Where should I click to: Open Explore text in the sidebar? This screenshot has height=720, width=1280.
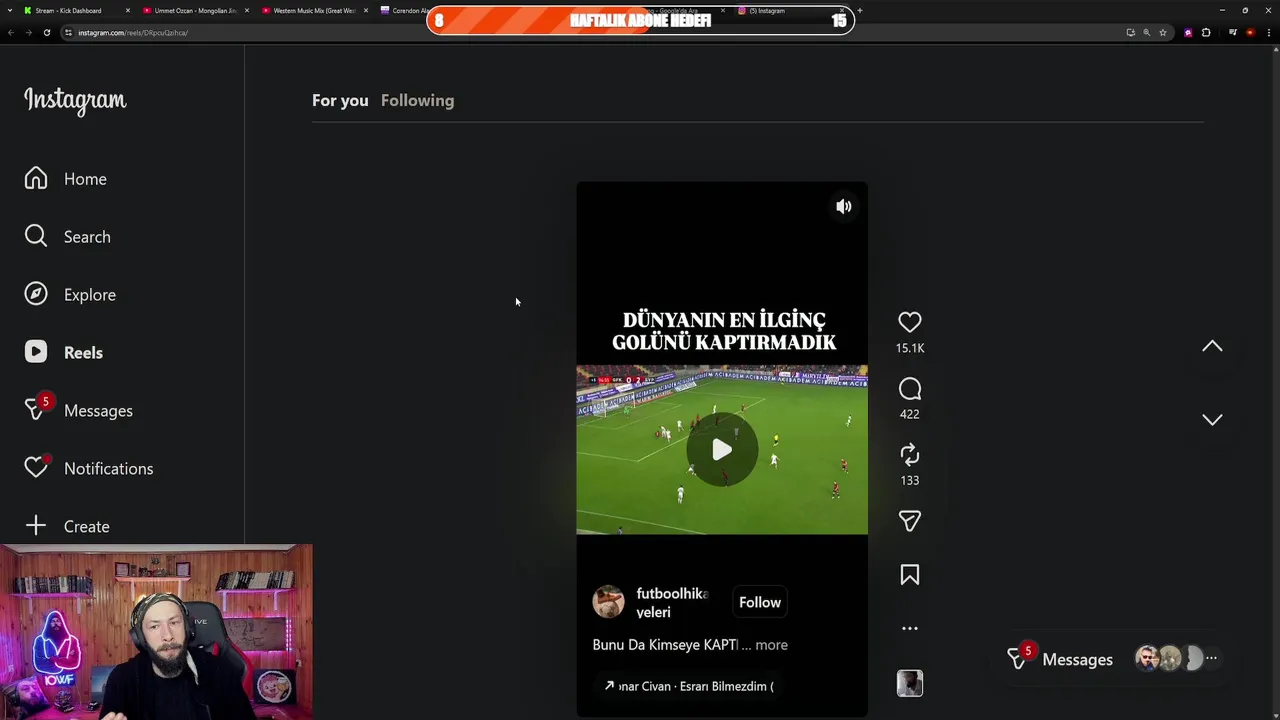point(90,295)
